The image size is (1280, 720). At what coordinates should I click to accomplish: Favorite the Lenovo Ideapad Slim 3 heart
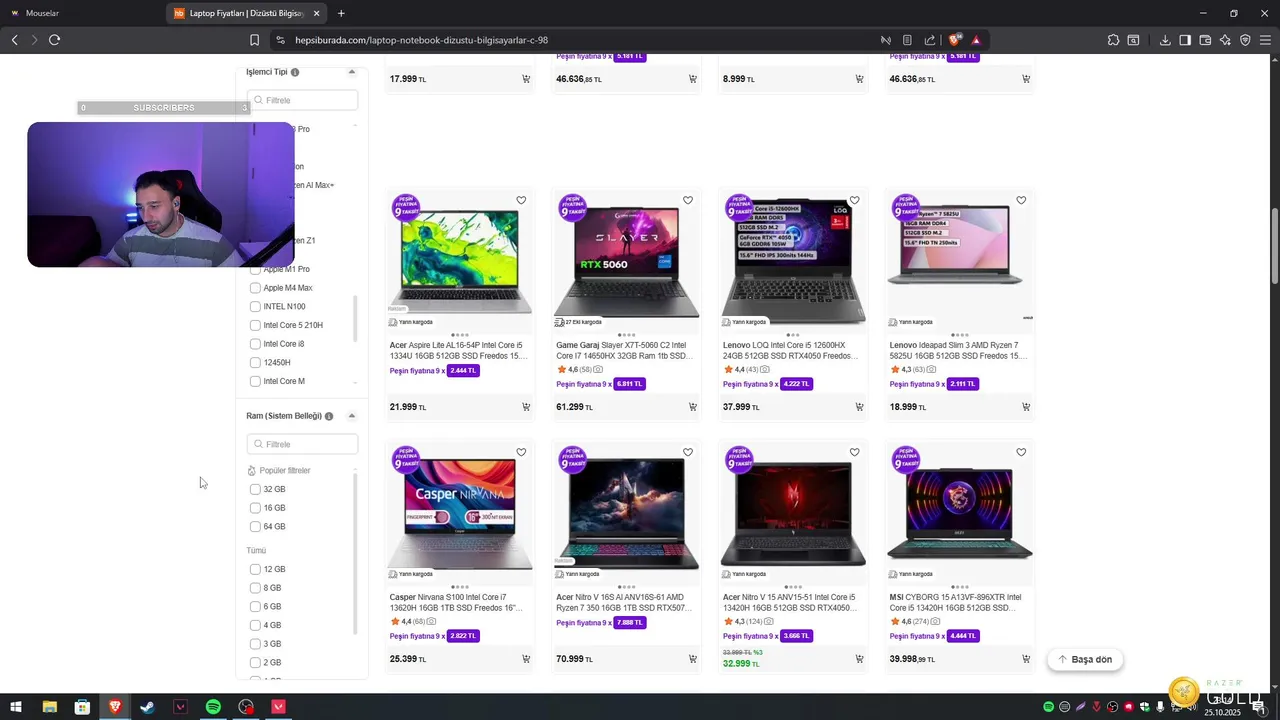coord(1021,201)
